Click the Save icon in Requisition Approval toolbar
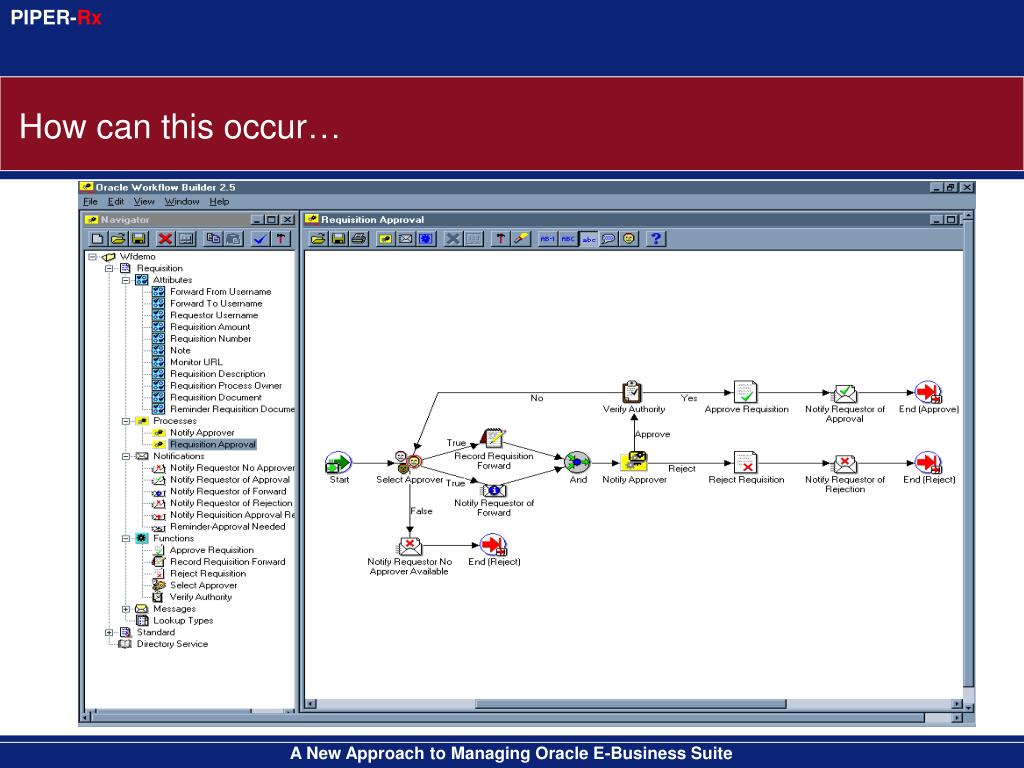Screen dimensions: 1024x768 [338, 239]
